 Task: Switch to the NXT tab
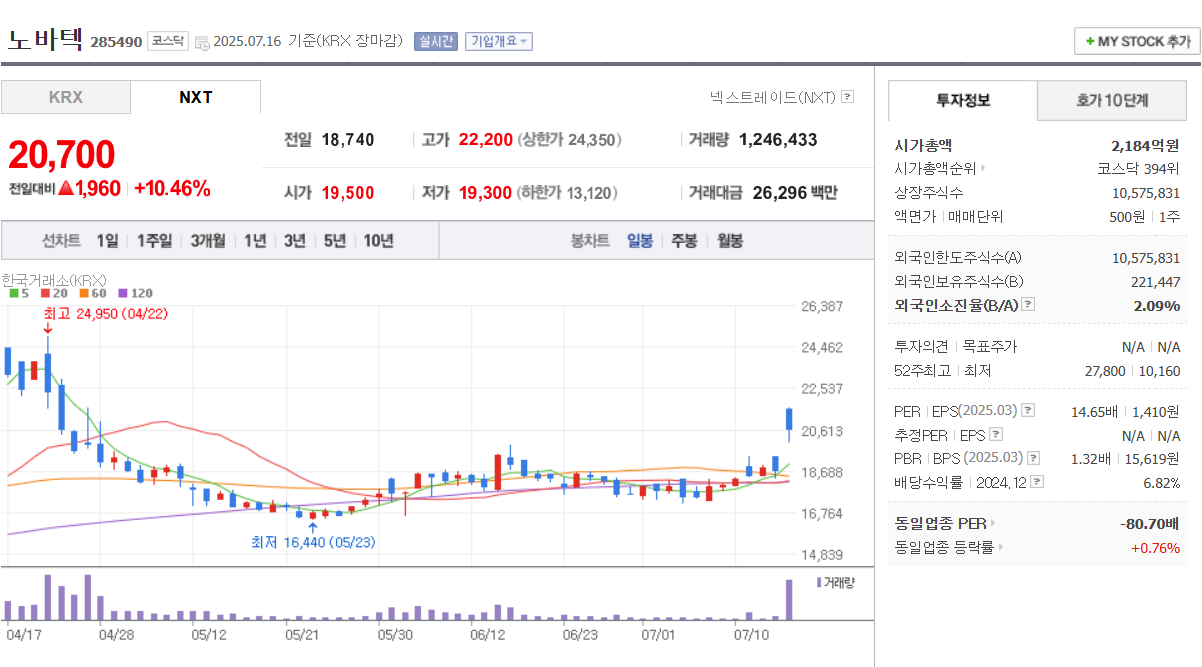[x=196, y=97]
